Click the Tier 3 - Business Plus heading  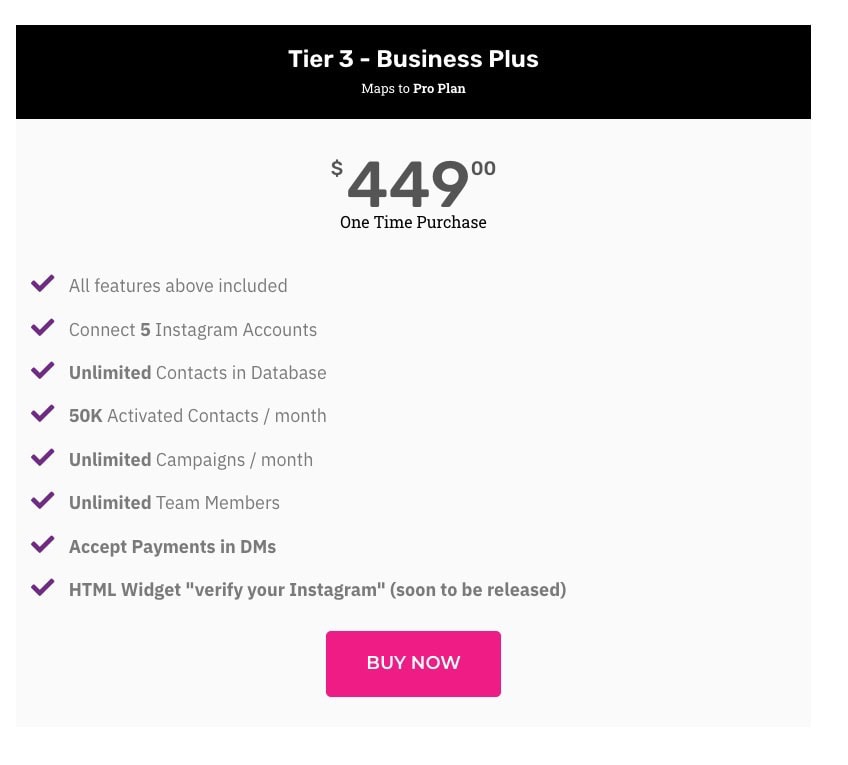(413, 59)
